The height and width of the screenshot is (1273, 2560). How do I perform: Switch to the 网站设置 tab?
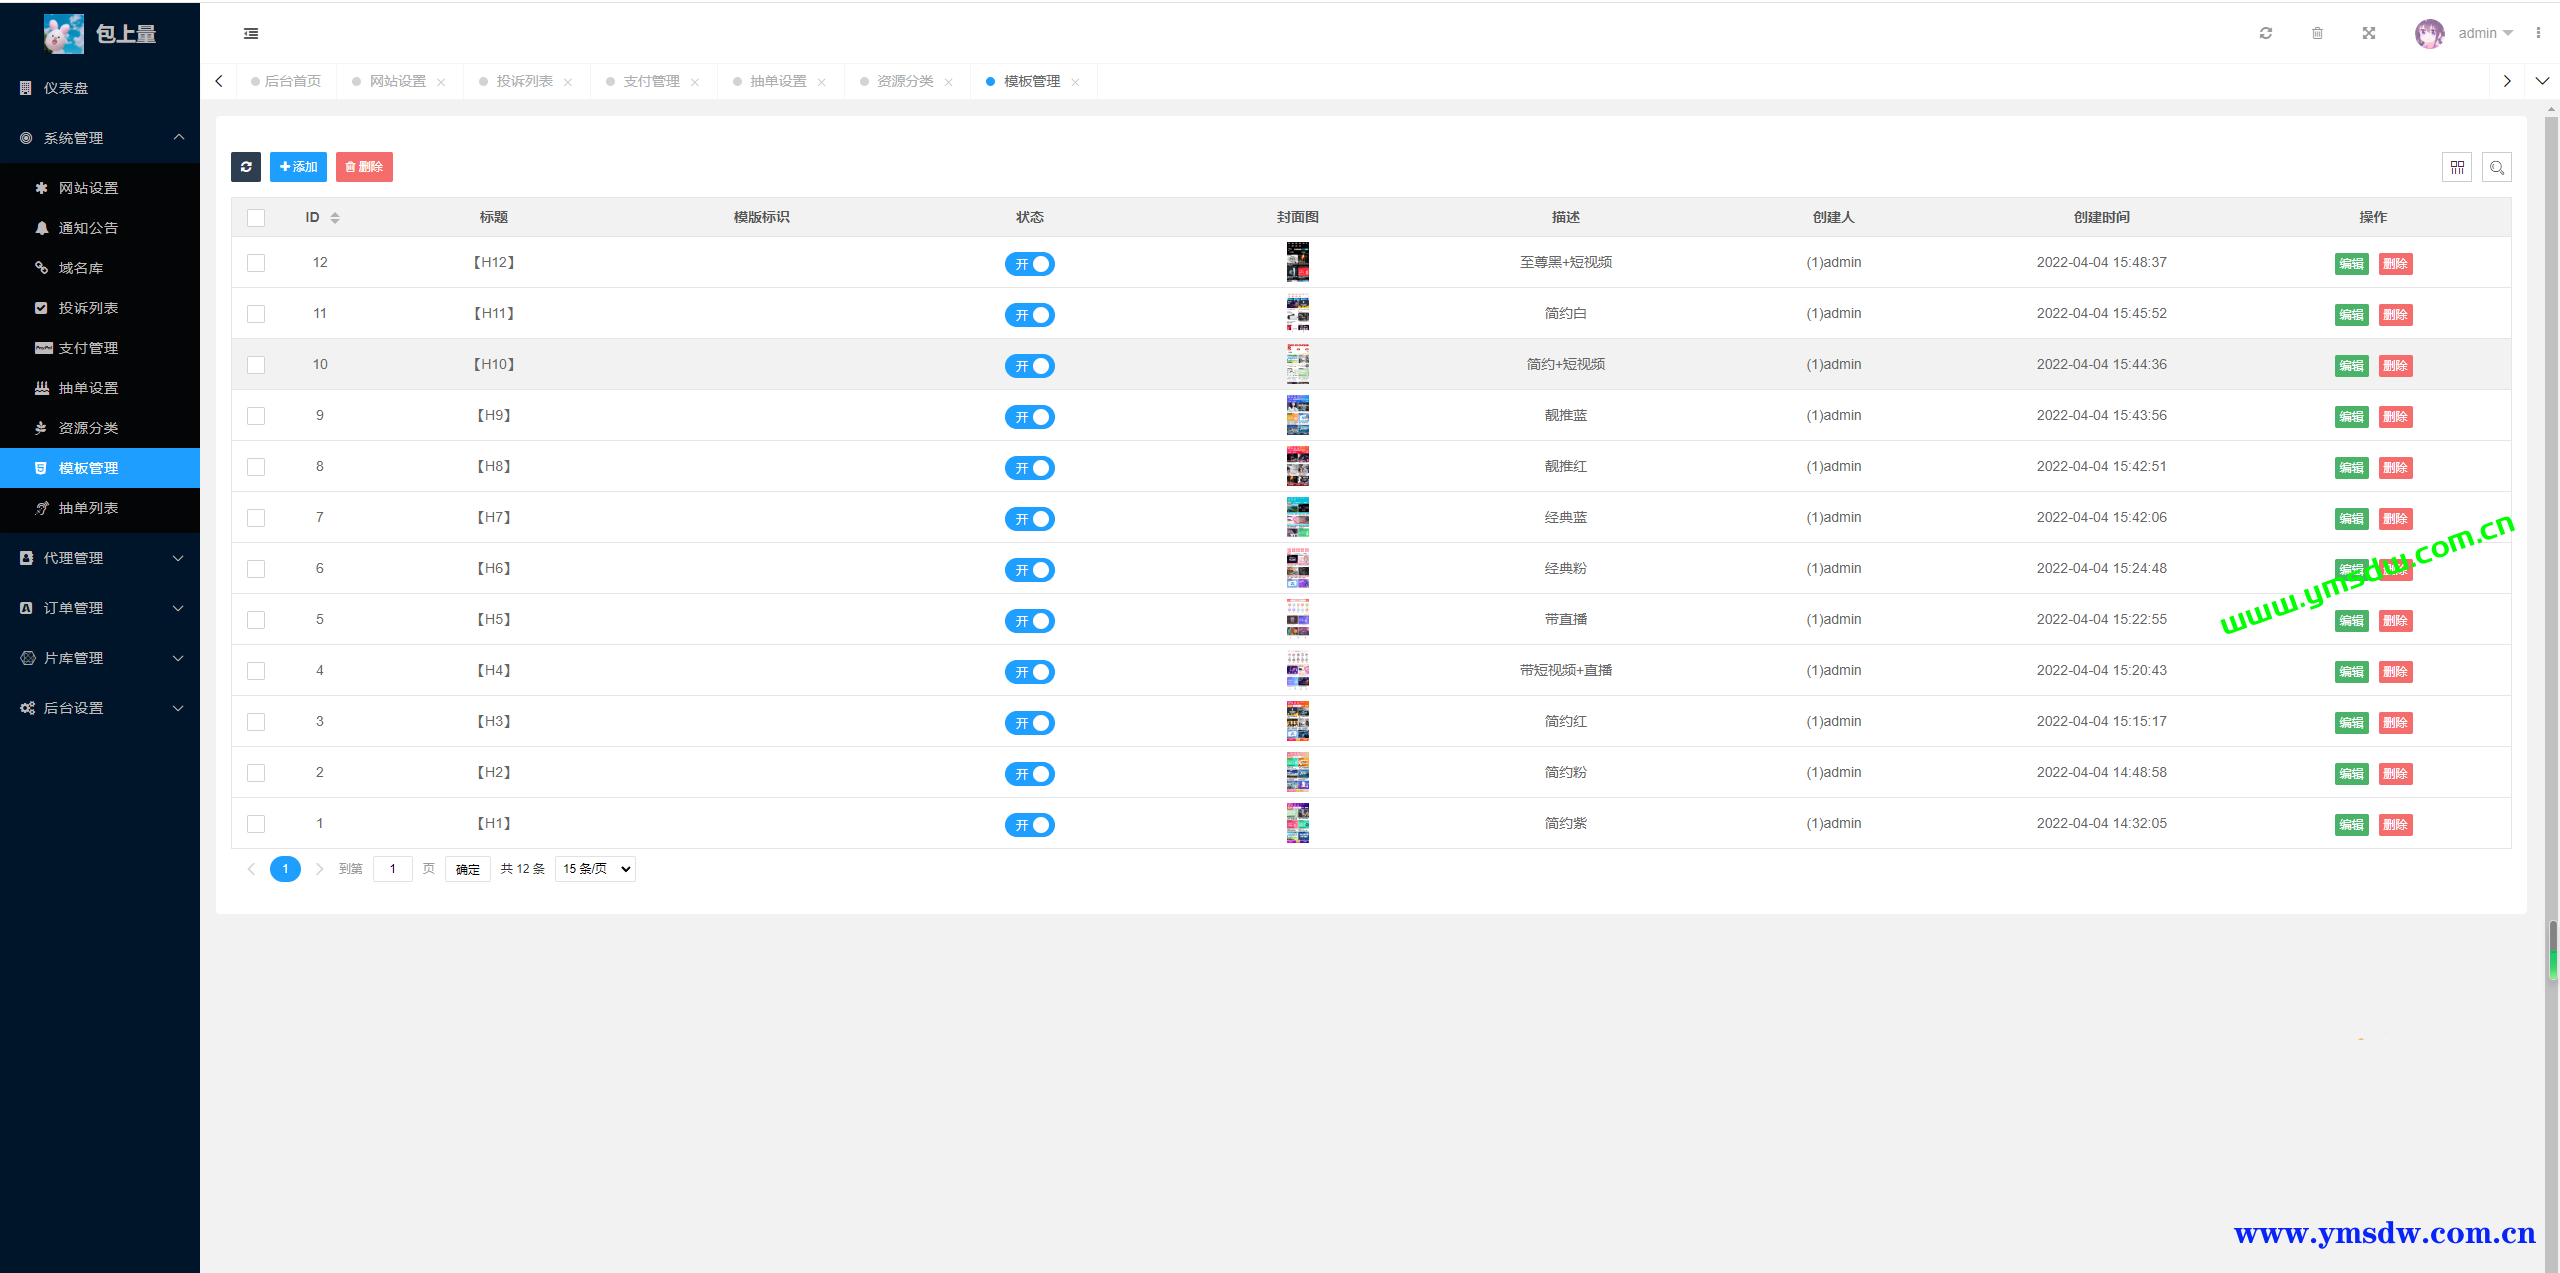coord(398,81)
